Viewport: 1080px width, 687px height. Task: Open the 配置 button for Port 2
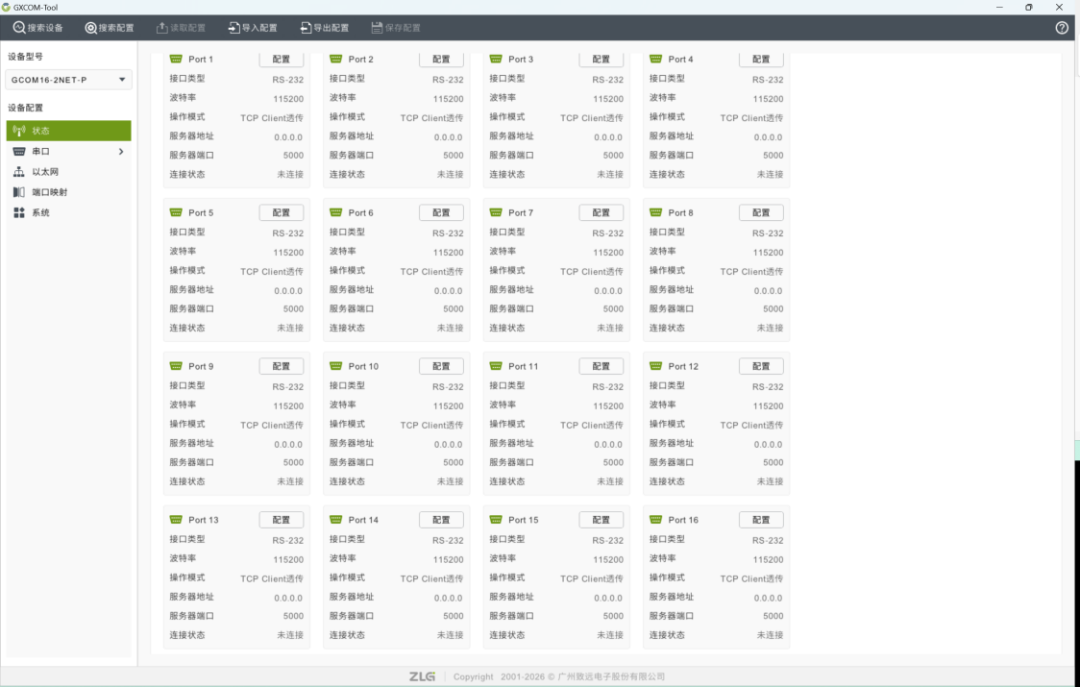pos(441,59)
